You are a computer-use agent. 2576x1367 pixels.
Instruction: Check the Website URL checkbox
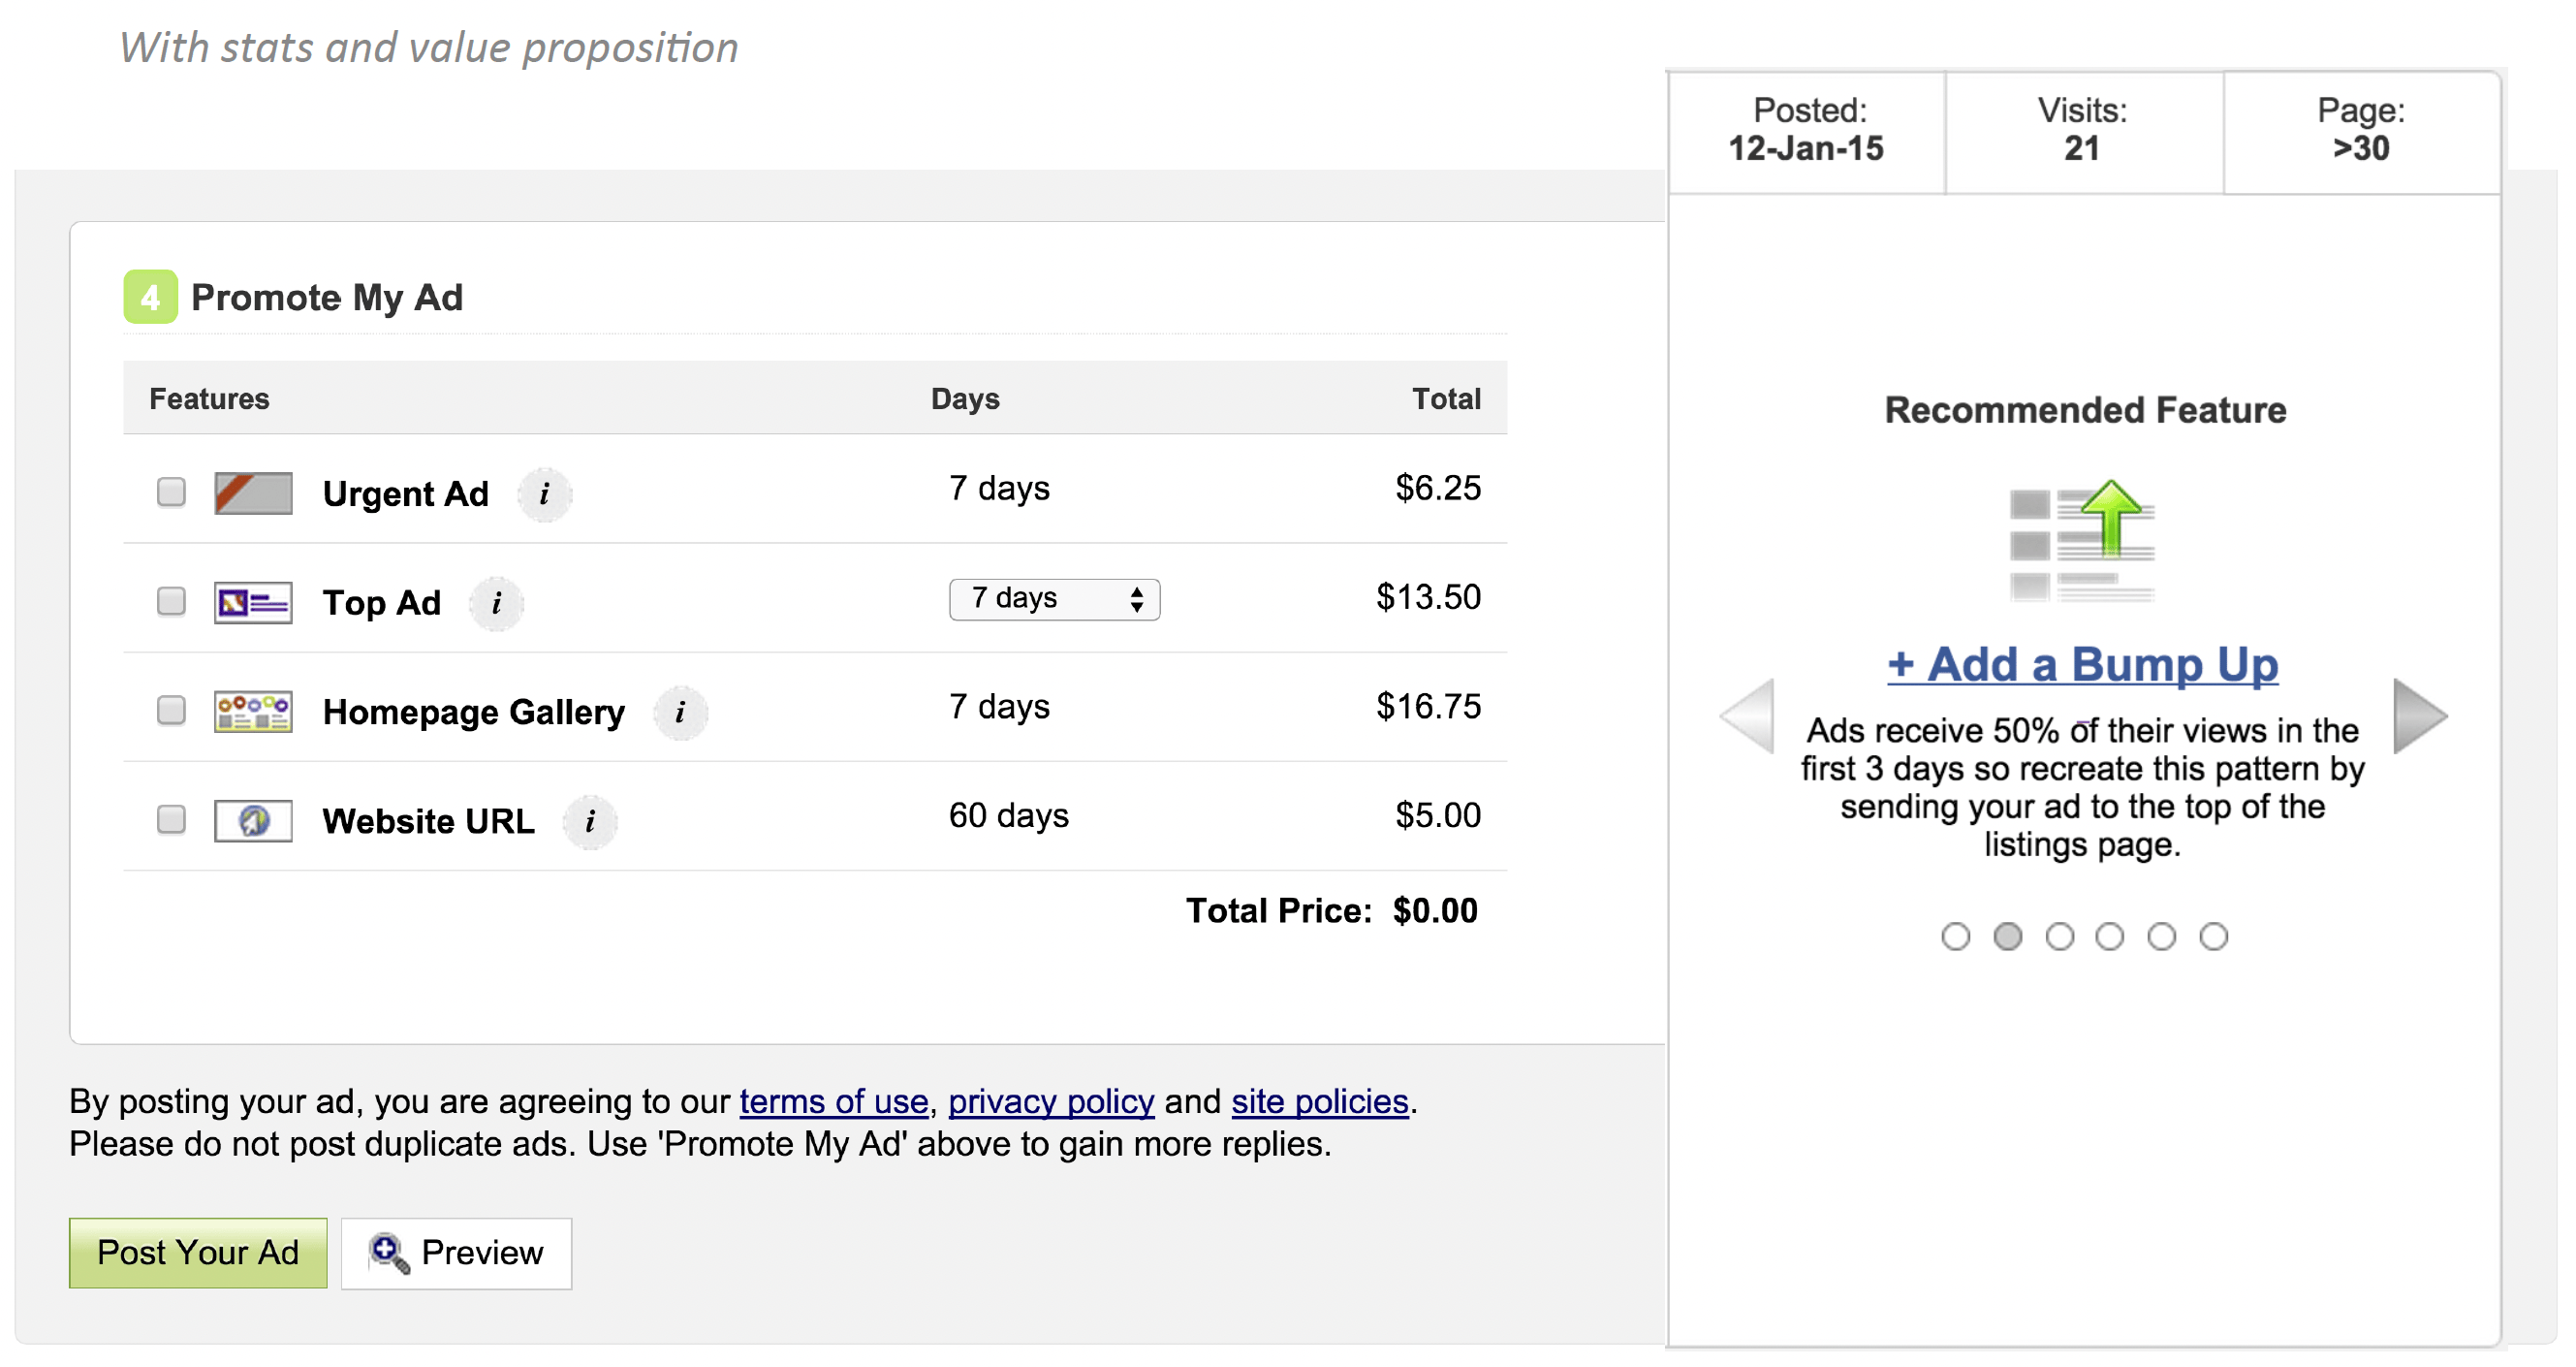click(171, 819)
